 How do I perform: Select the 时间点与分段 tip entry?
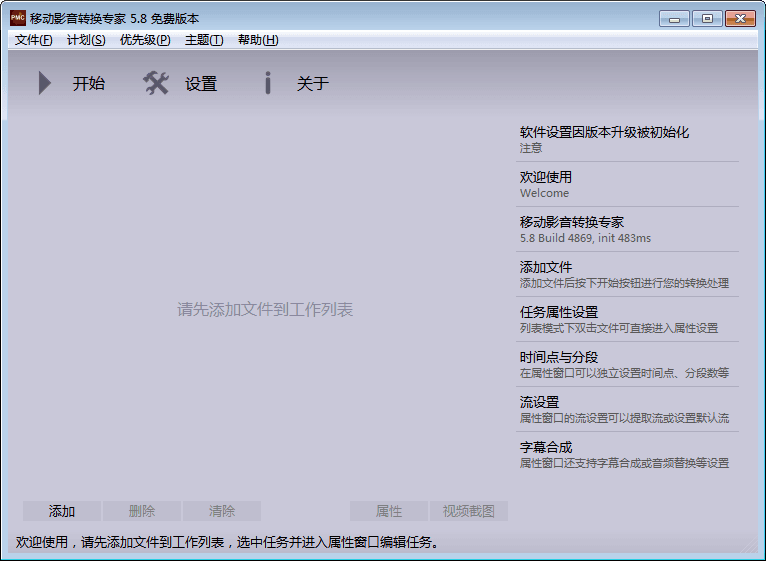point(627,364)
